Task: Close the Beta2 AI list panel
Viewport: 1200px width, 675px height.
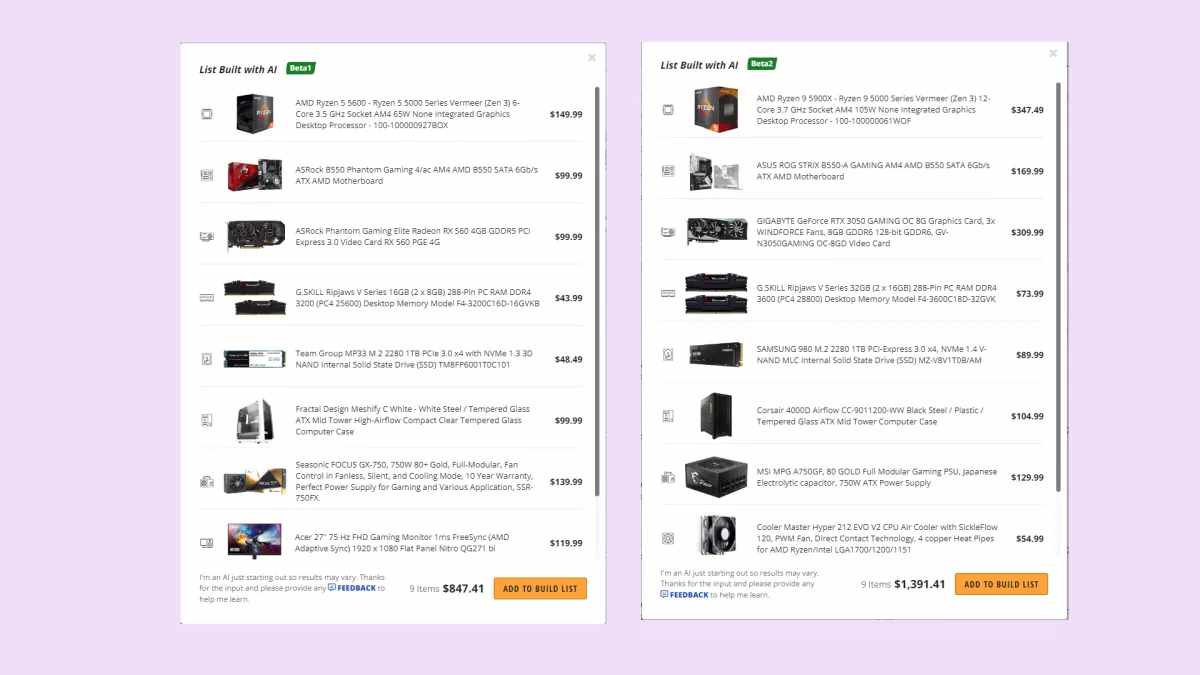Action: pos(1053,53)
